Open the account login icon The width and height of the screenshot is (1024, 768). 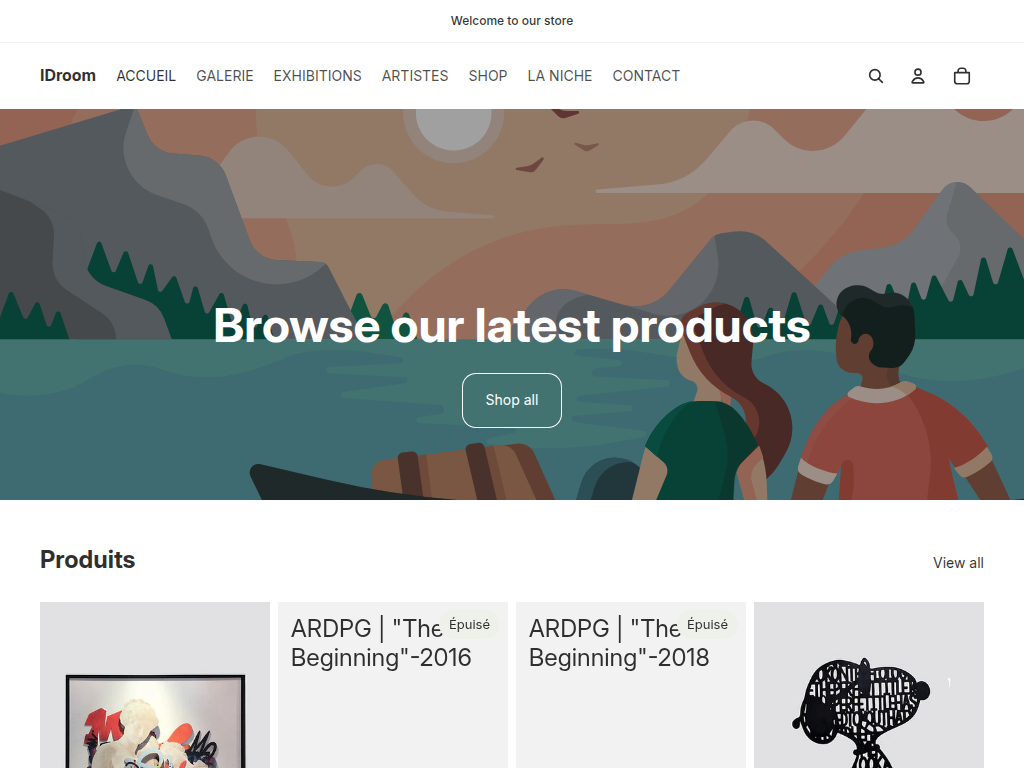(x=918, y=76)
